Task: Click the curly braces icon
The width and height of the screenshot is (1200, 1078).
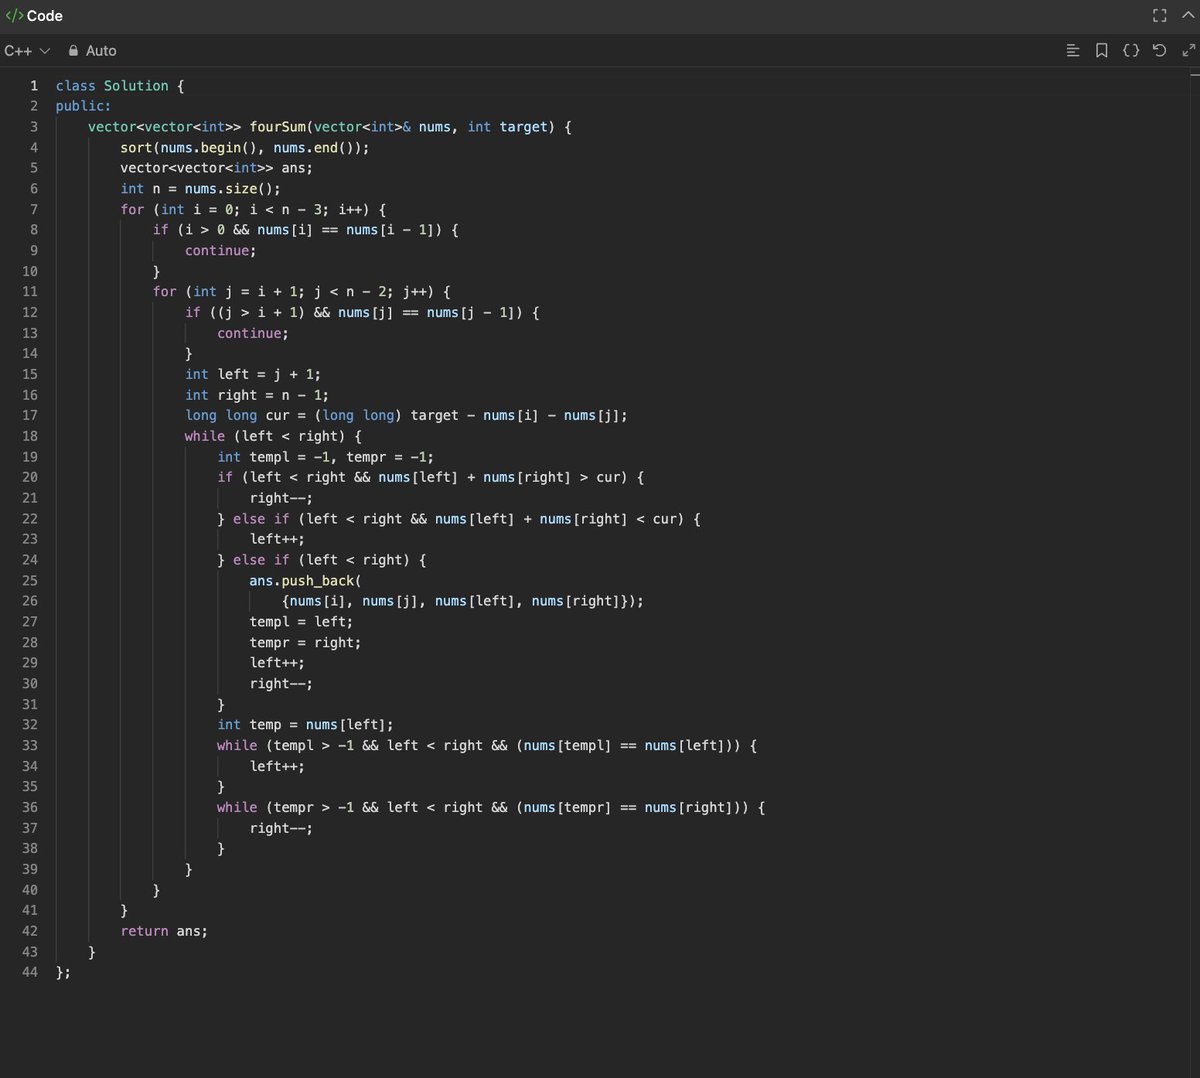Action: [1131, 50]
